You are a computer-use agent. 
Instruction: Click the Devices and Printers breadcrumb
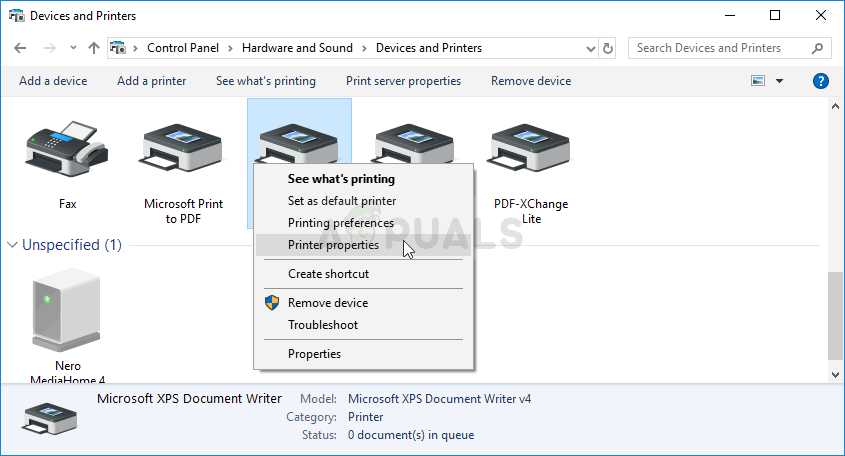[429, 48]
